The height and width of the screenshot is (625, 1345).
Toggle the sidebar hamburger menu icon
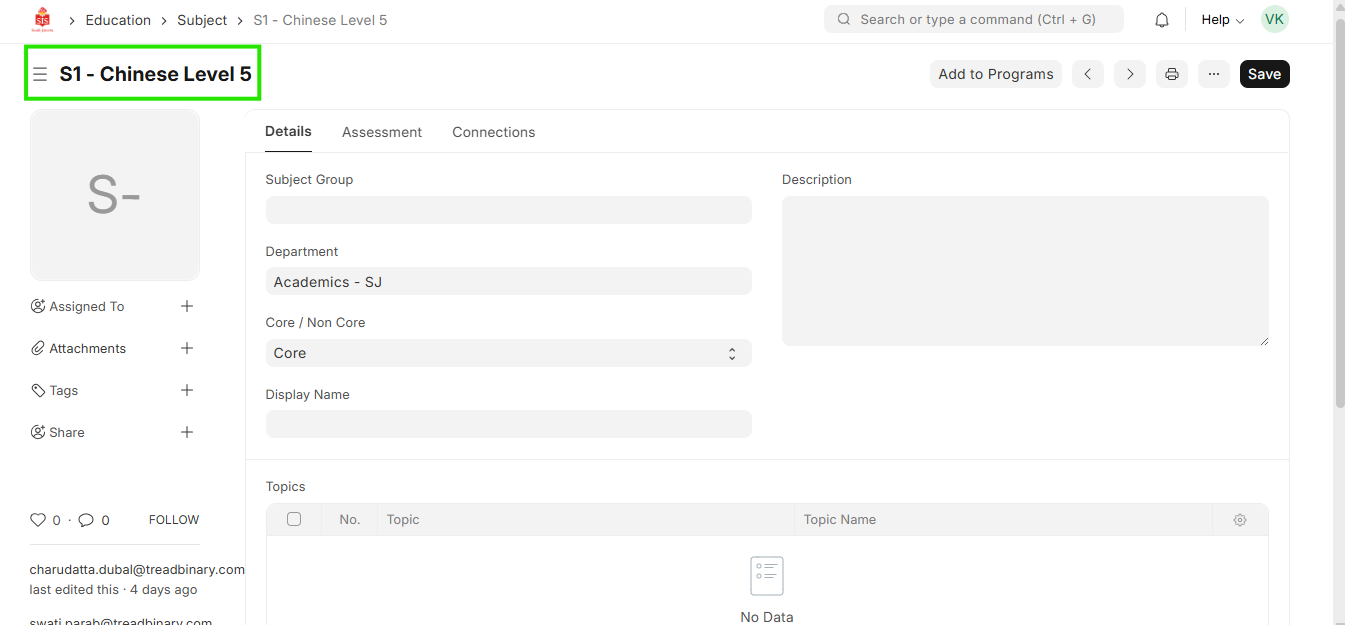(x=40, y=74)
